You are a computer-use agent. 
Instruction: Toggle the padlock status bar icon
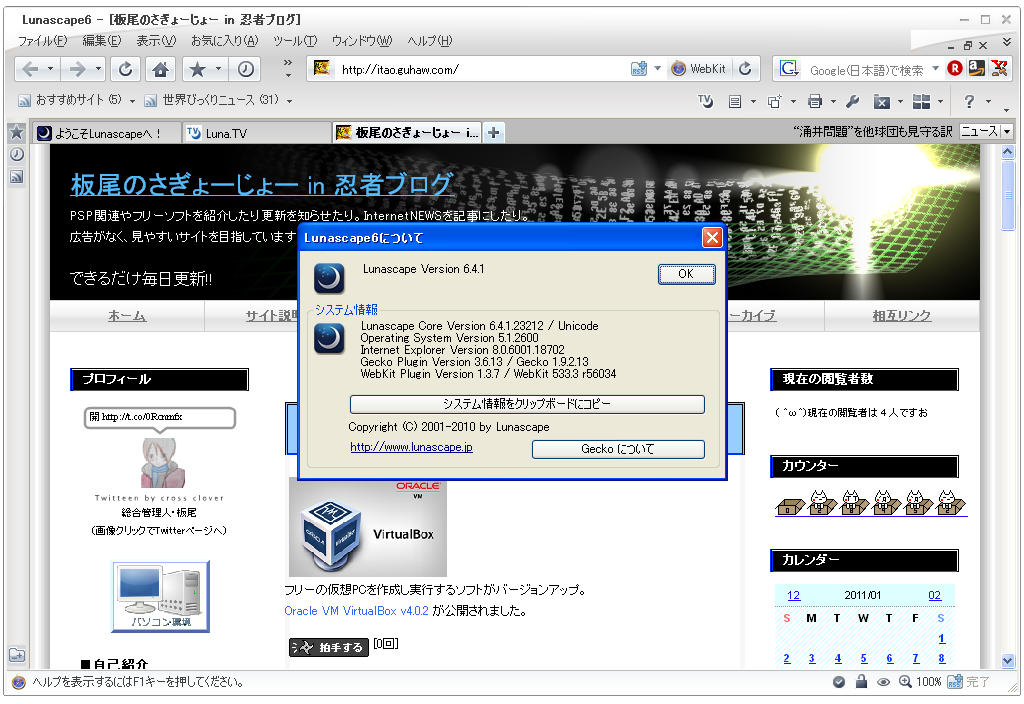(861, 682)
